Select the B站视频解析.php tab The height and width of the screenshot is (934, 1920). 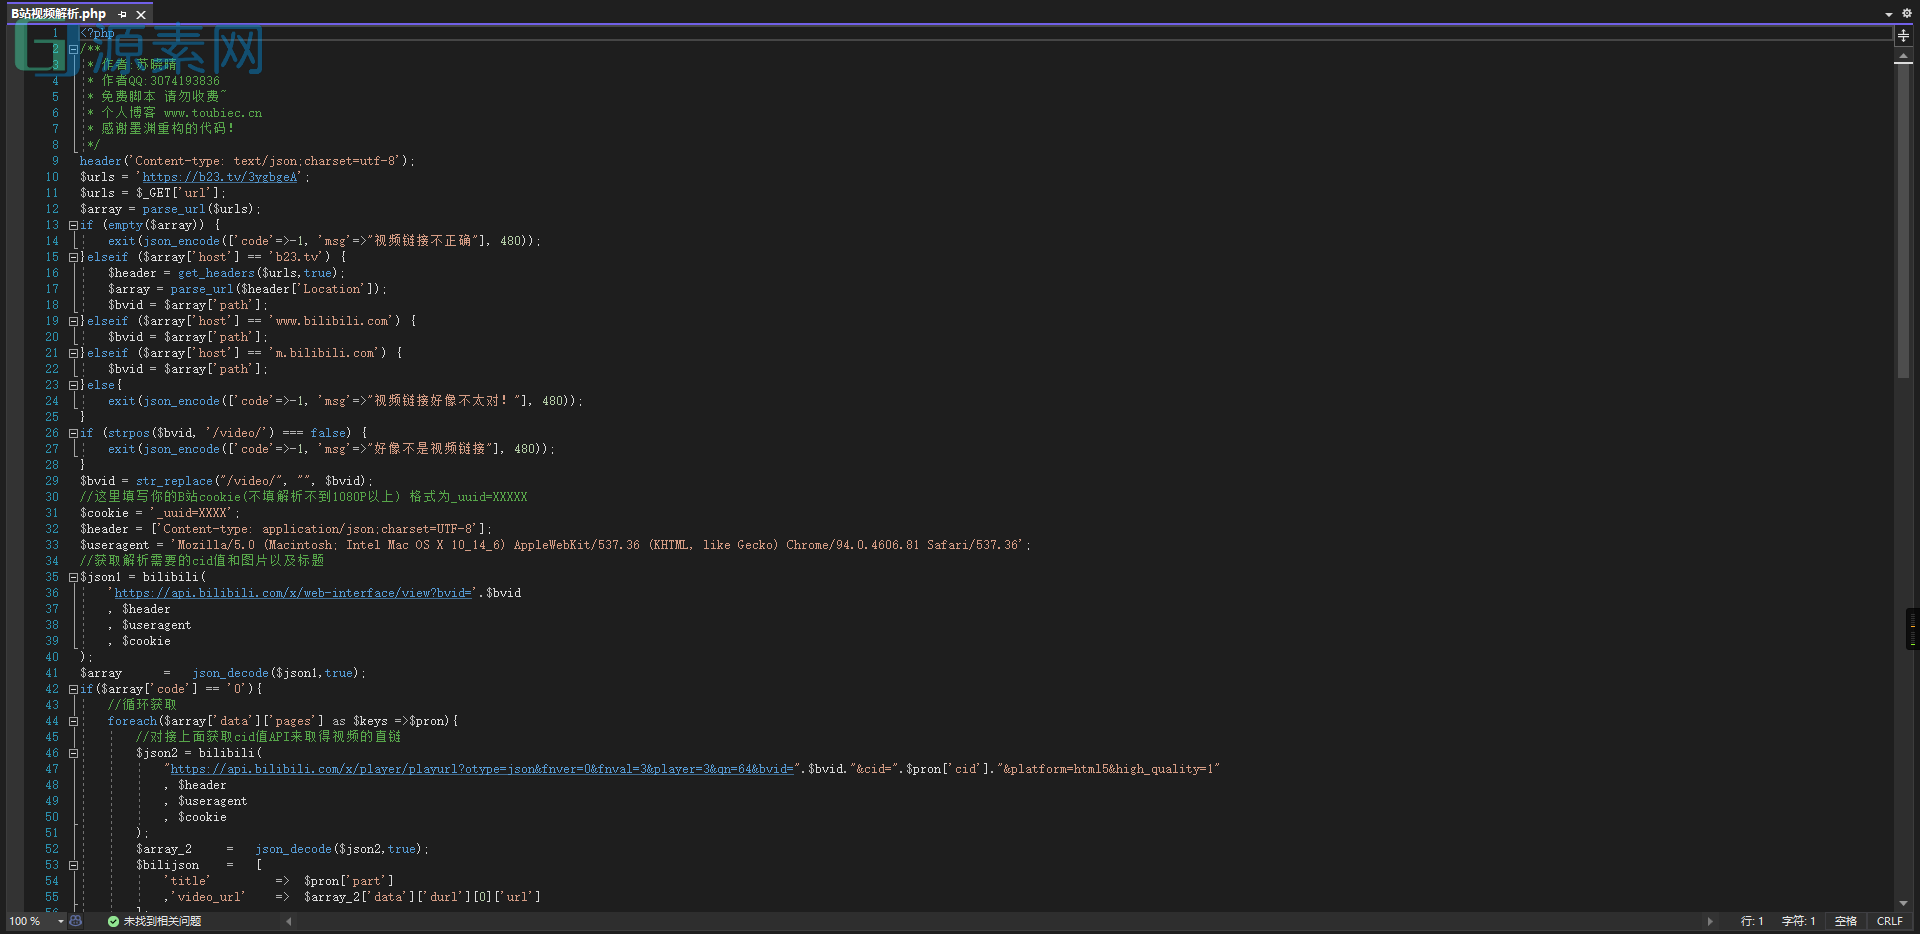[58, 14]
